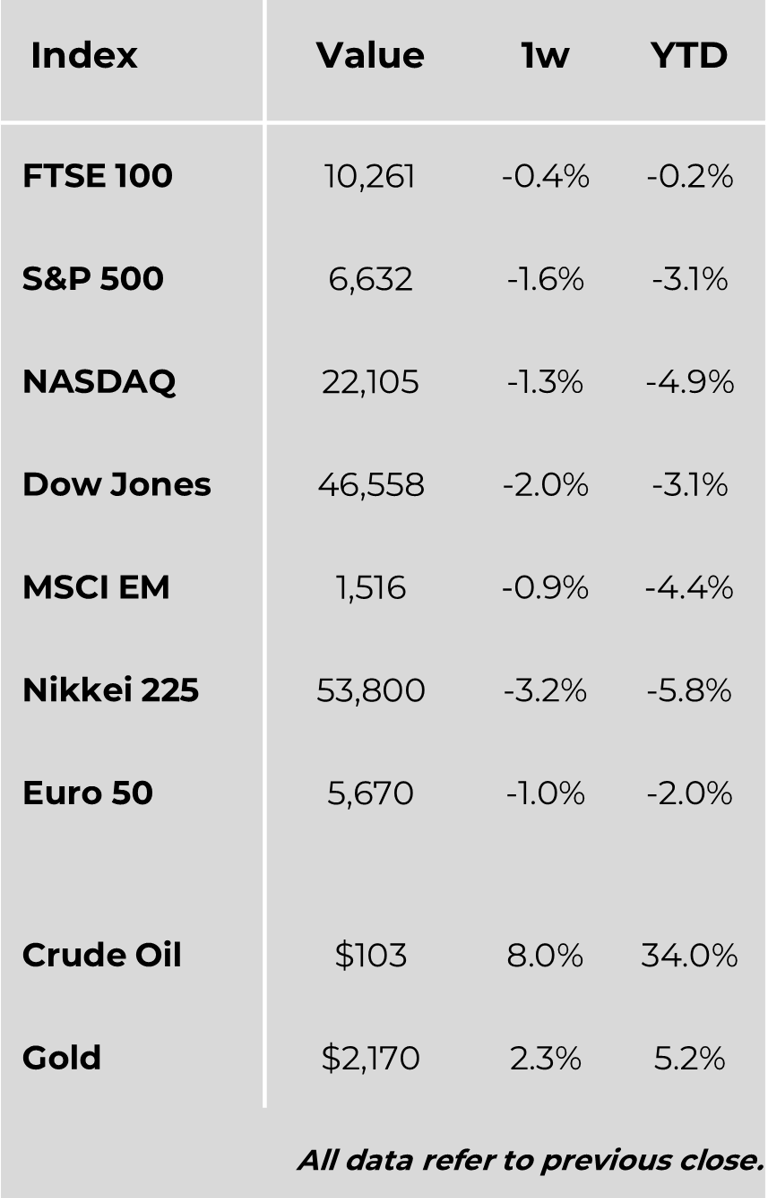Select the S&P 500 row label
This screenshot has height=1198, width=768.
click(x=93, y=279)
